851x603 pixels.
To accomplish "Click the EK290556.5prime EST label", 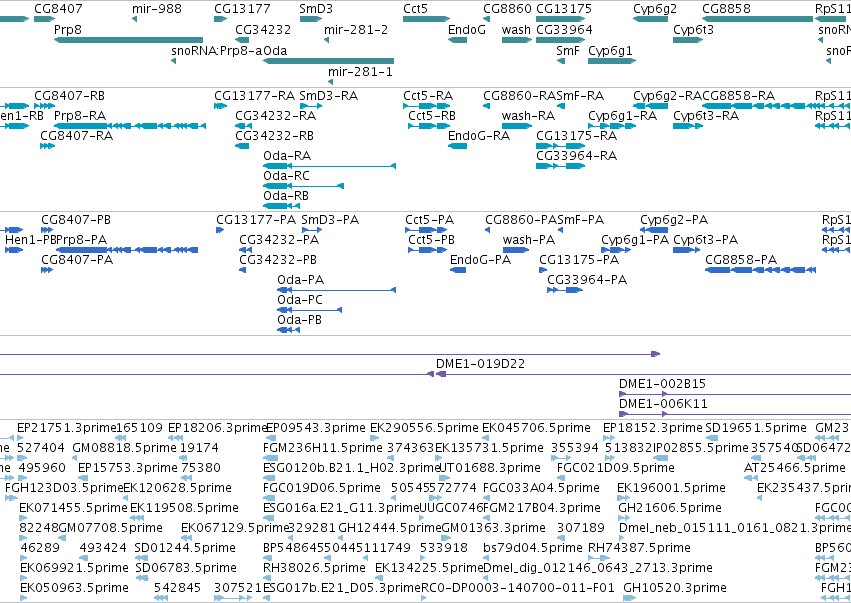I will [x=424, y=428].
